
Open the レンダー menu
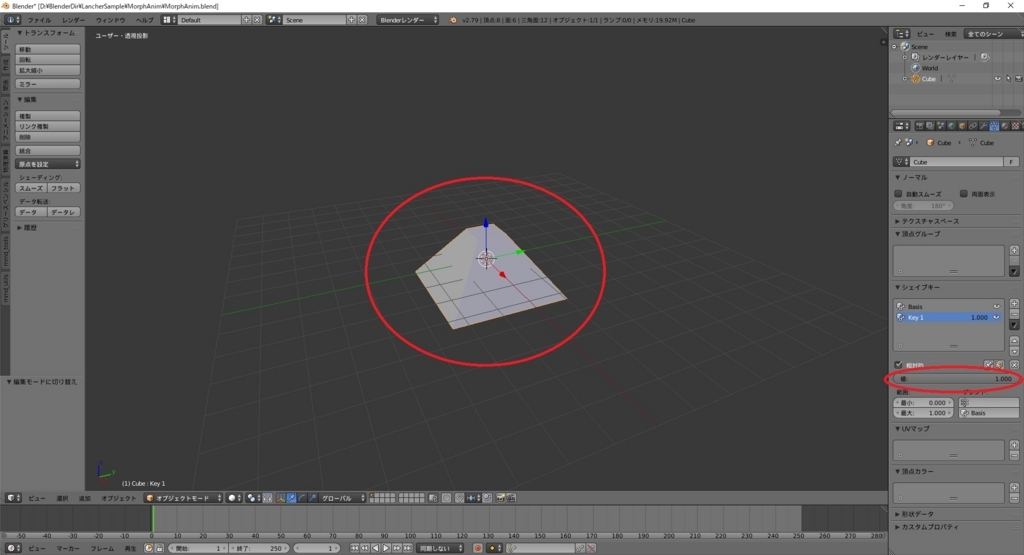[73, 20]
